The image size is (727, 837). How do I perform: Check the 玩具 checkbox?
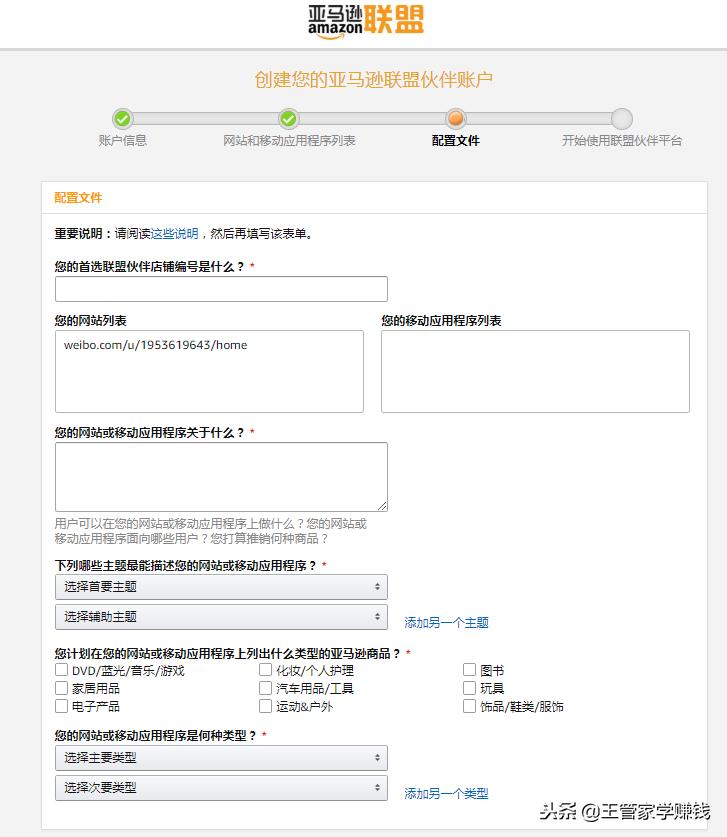pyautogui.click(x=469, y=688)
